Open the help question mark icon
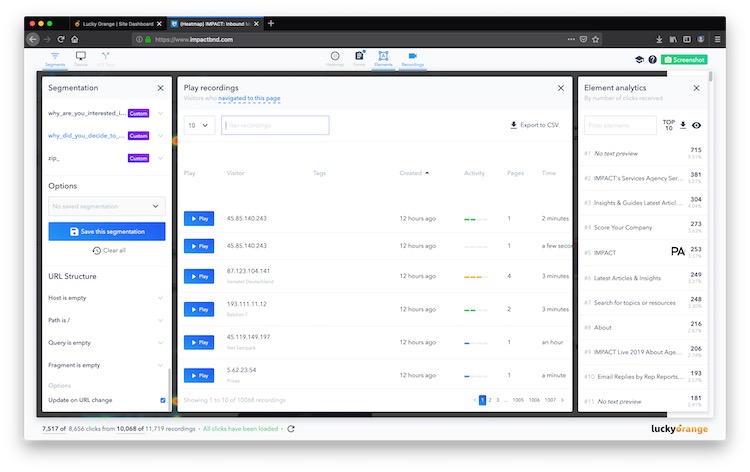 click(x=652, y=60)
